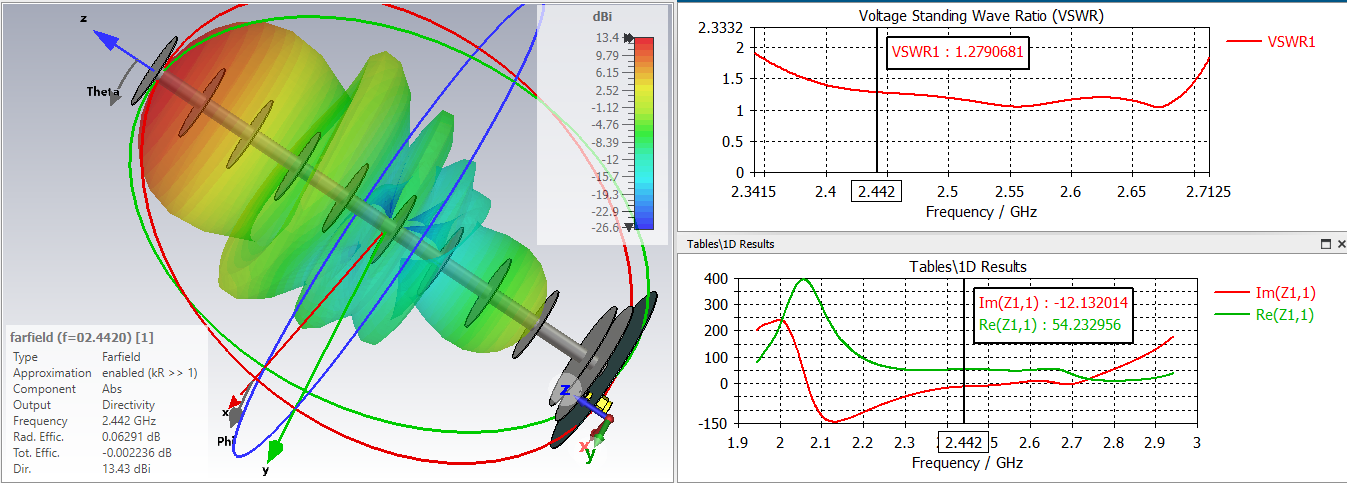Click the lower clamp arrow on the dBi color bar
The height and width of the screenshot is (483, 1347).
[629, 227]
